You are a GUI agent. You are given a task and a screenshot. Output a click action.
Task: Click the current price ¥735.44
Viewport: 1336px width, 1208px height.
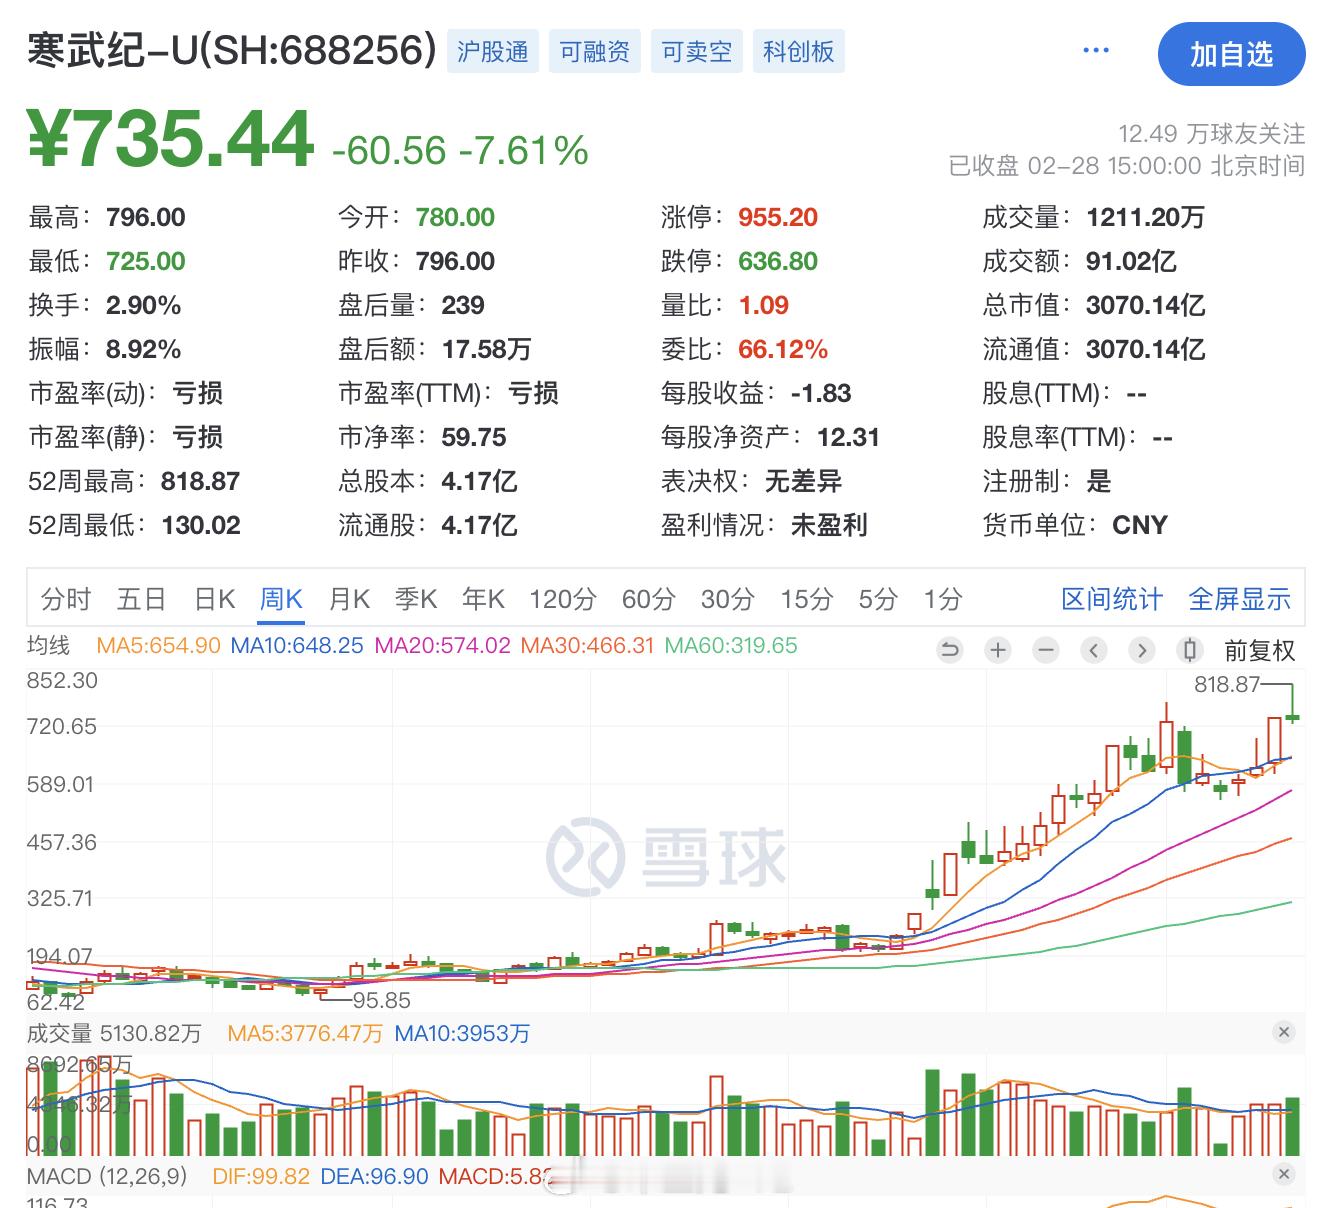pos(171,139)
